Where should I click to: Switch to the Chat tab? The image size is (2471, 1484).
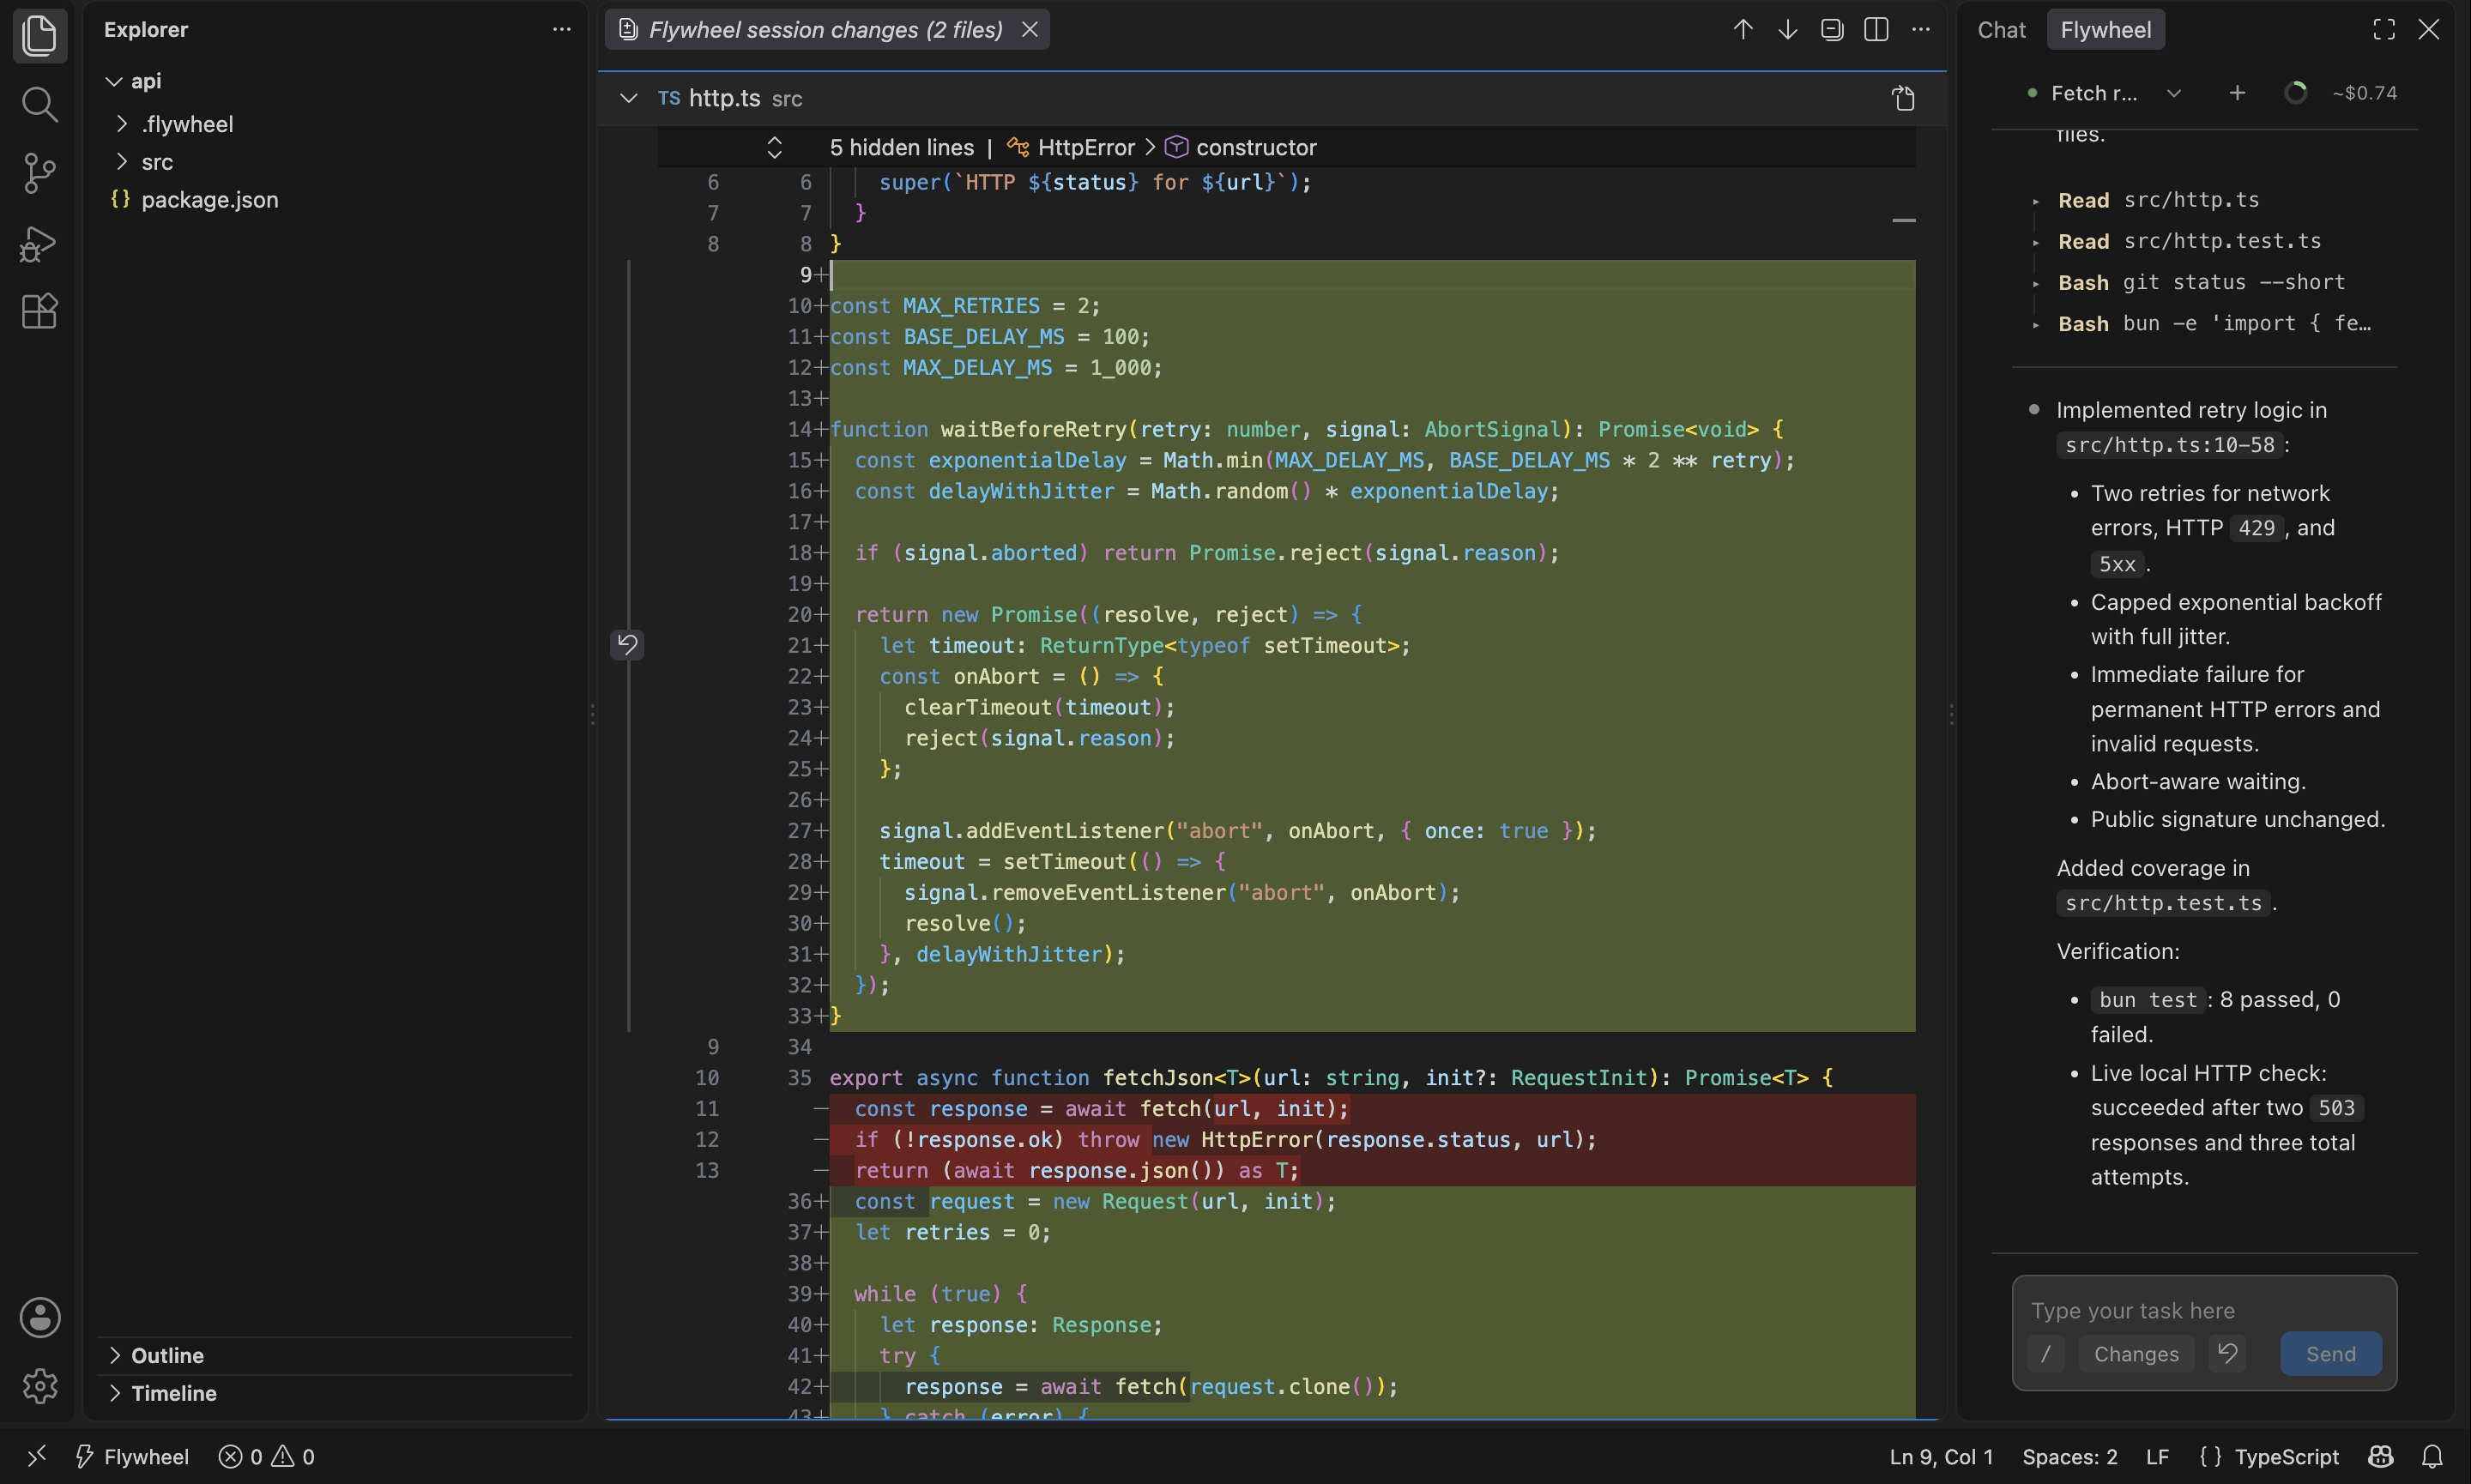click(x=2002, y=29)
